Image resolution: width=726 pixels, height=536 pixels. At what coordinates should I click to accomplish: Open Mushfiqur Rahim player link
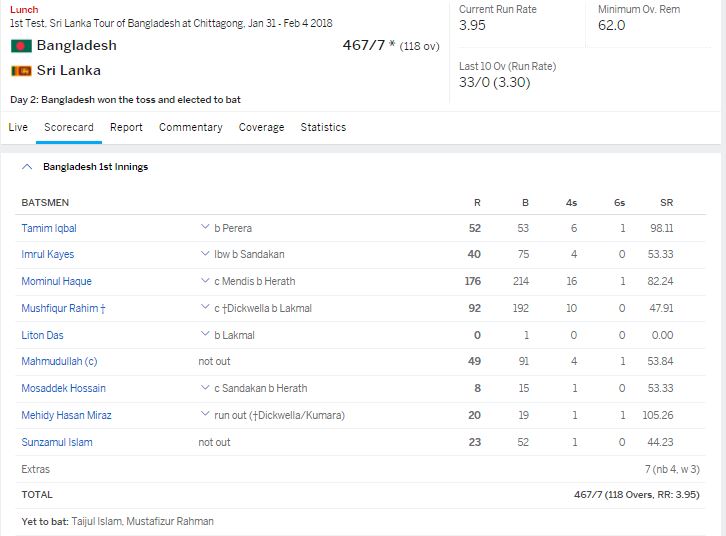tap(63, 309)
